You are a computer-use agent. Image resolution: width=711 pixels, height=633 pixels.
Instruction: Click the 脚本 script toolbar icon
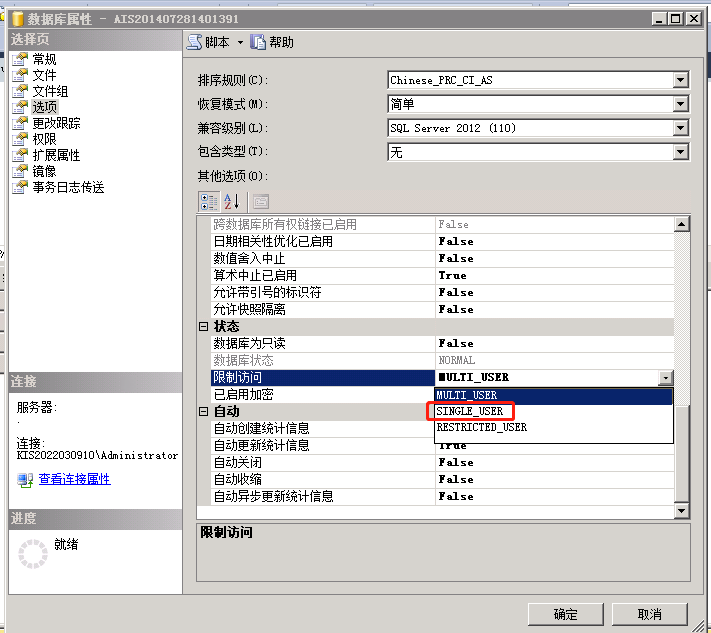coord(195,42)
